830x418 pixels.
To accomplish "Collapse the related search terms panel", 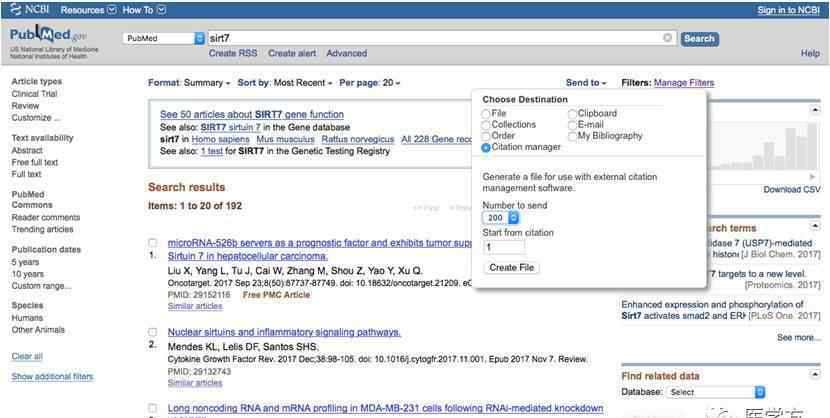I will (x=814, y=226).
